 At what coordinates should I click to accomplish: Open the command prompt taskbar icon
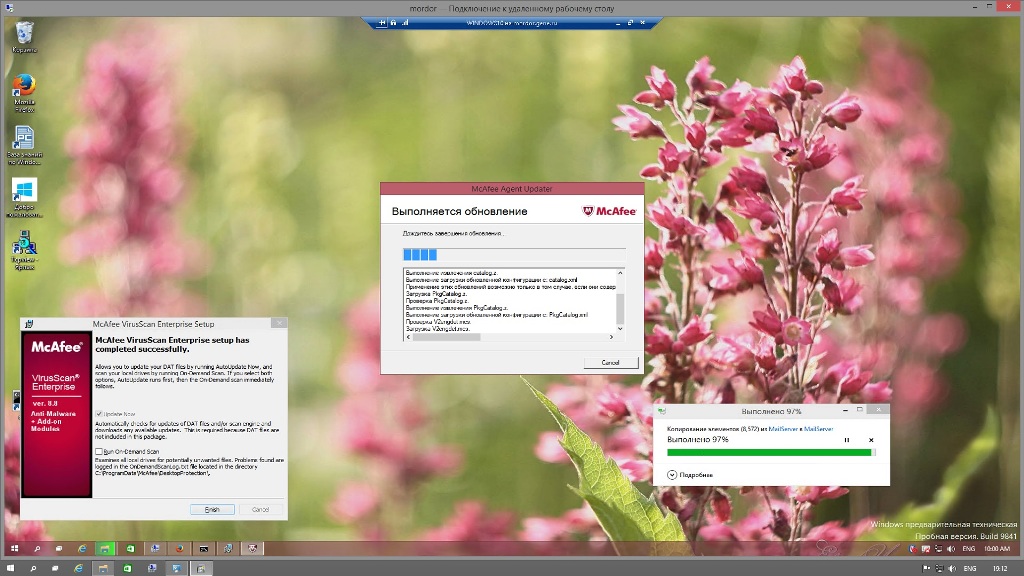click(204, 548)
